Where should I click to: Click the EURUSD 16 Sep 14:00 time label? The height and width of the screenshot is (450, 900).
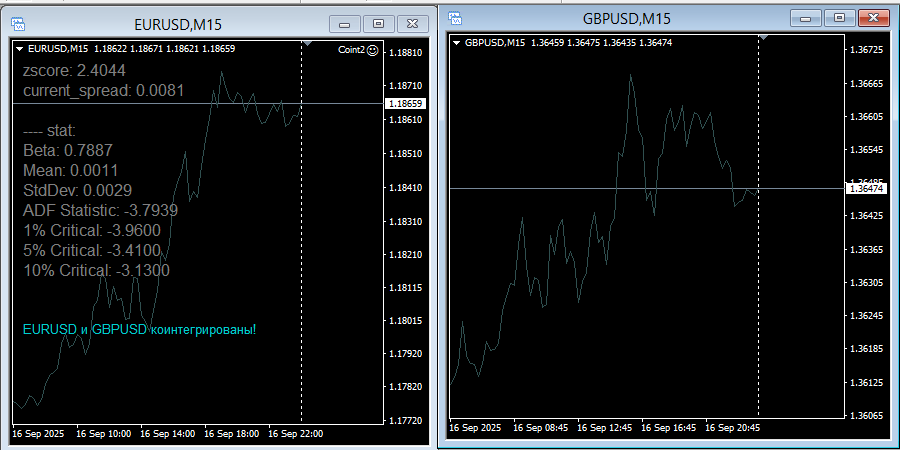168,434
